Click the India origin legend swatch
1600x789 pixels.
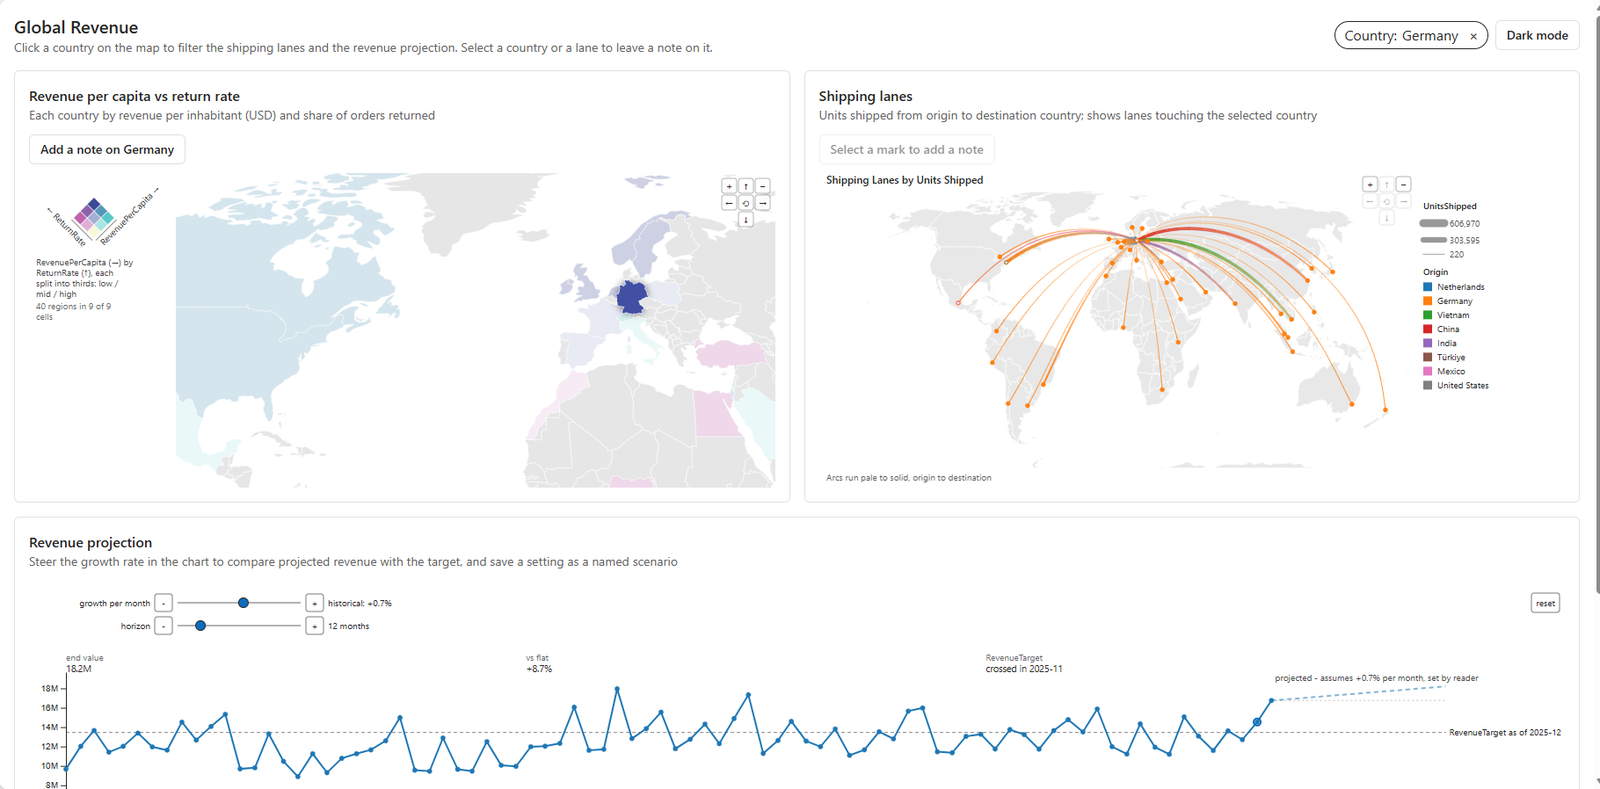click(1427, 343)
